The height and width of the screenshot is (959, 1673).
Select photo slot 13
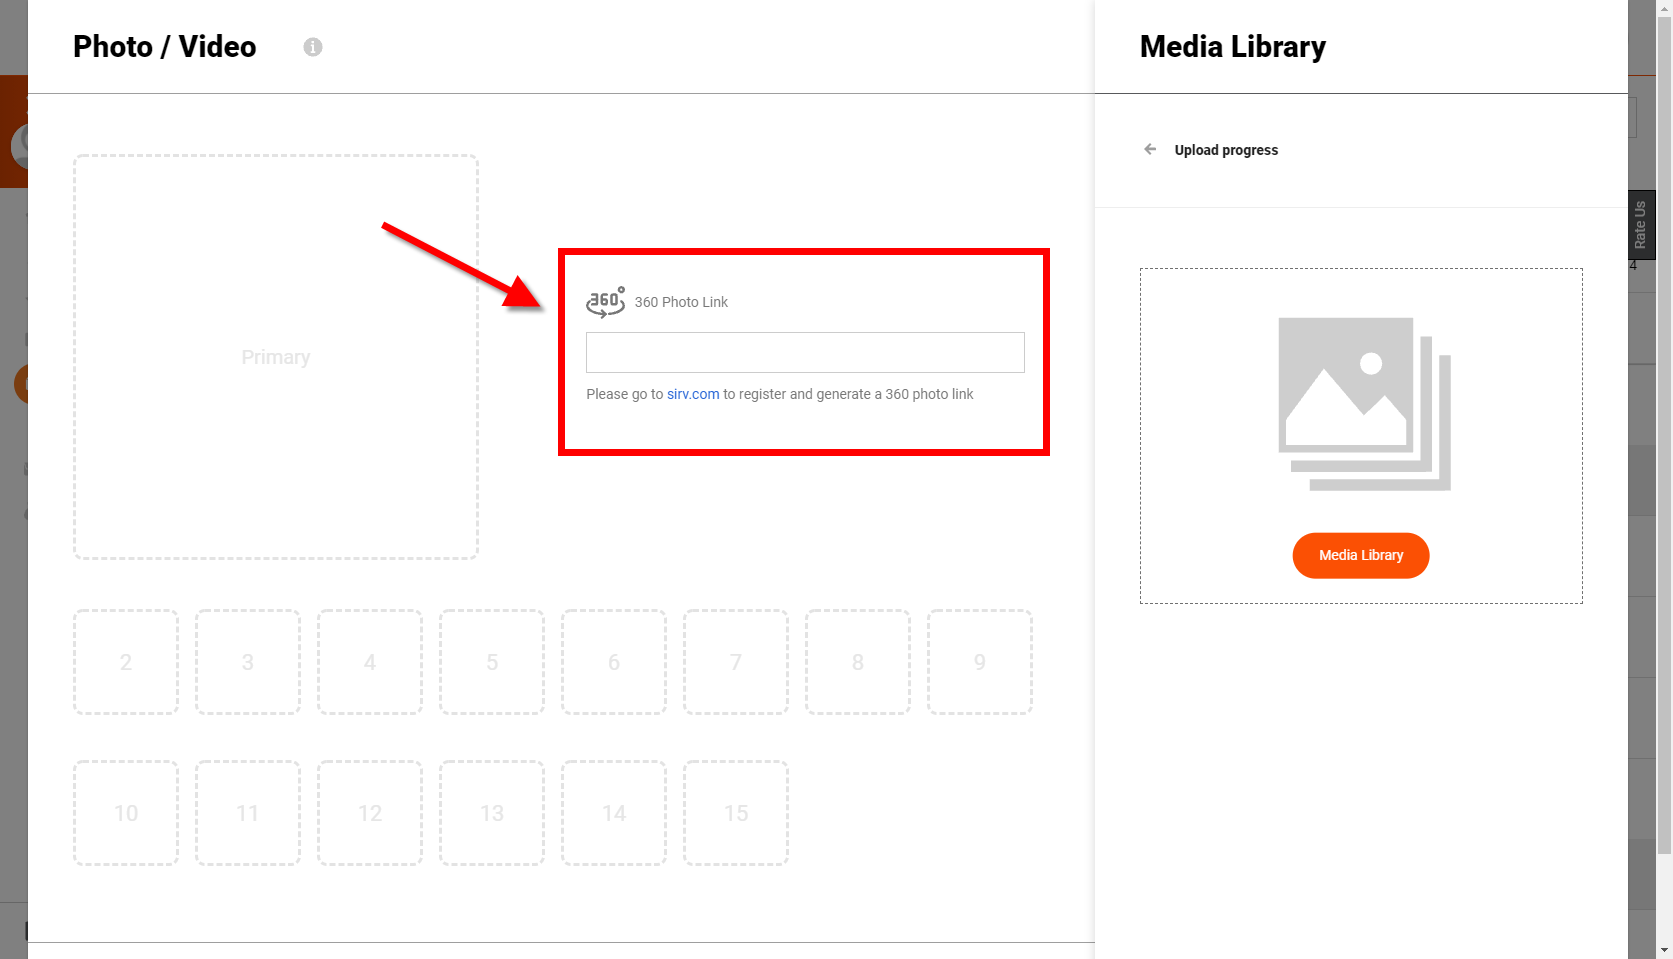click(492, 813)
